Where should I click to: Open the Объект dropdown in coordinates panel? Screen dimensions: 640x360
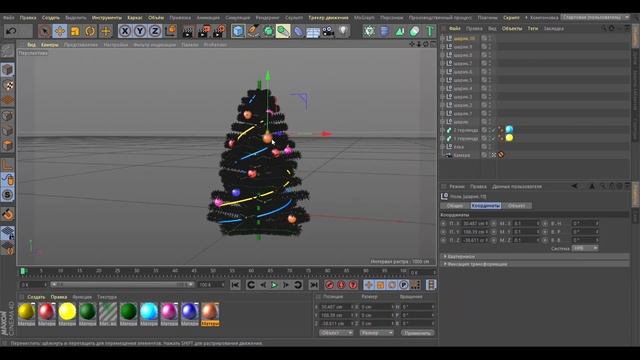tap(336, 333)
